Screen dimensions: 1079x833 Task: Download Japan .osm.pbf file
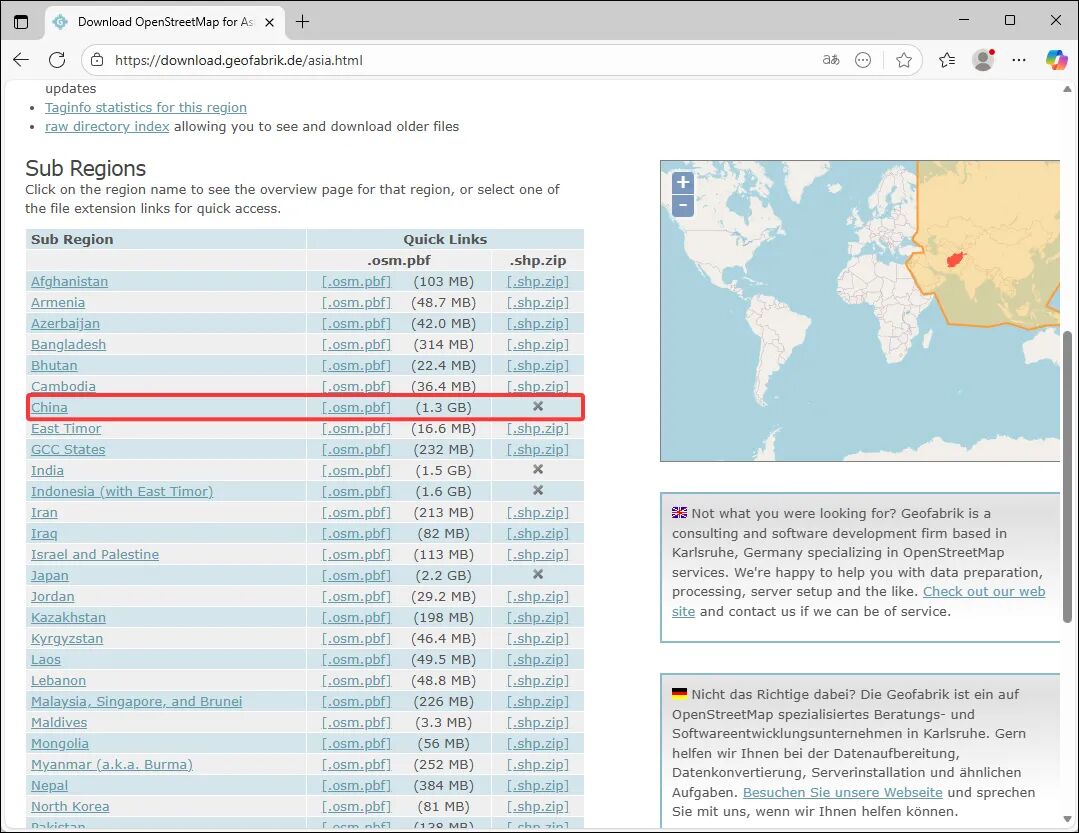coord(356,575)
